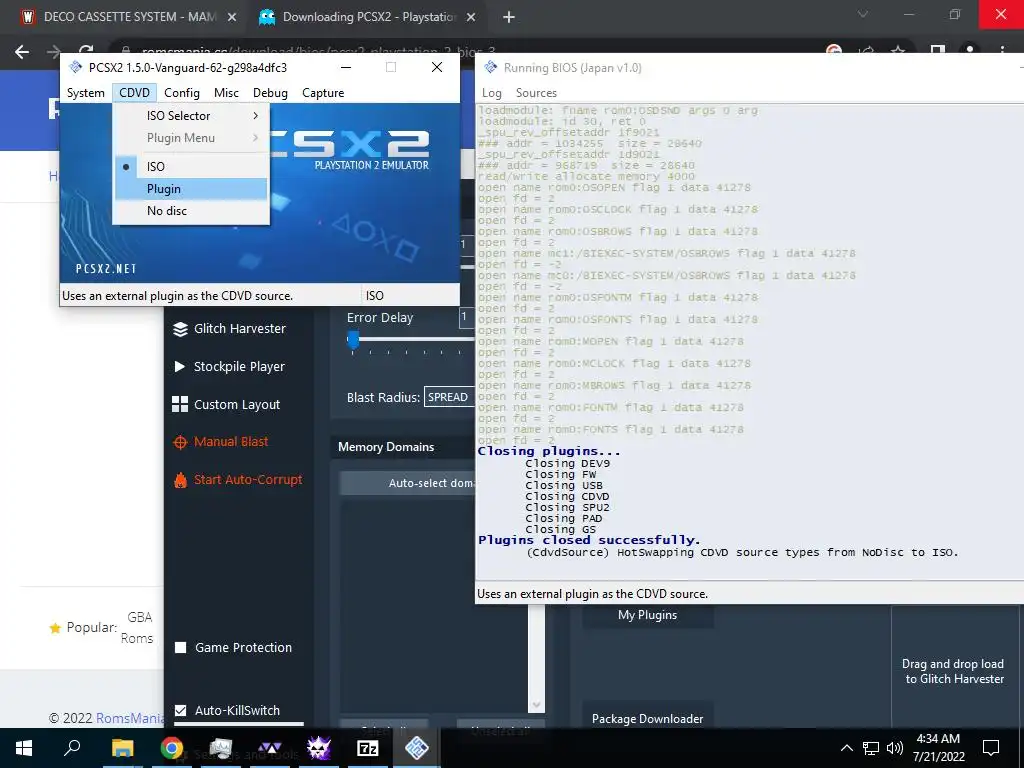This screenshot has width=1024, height=768.
Task: Click the Closing plugins... log line
Action: pos(549,451)
